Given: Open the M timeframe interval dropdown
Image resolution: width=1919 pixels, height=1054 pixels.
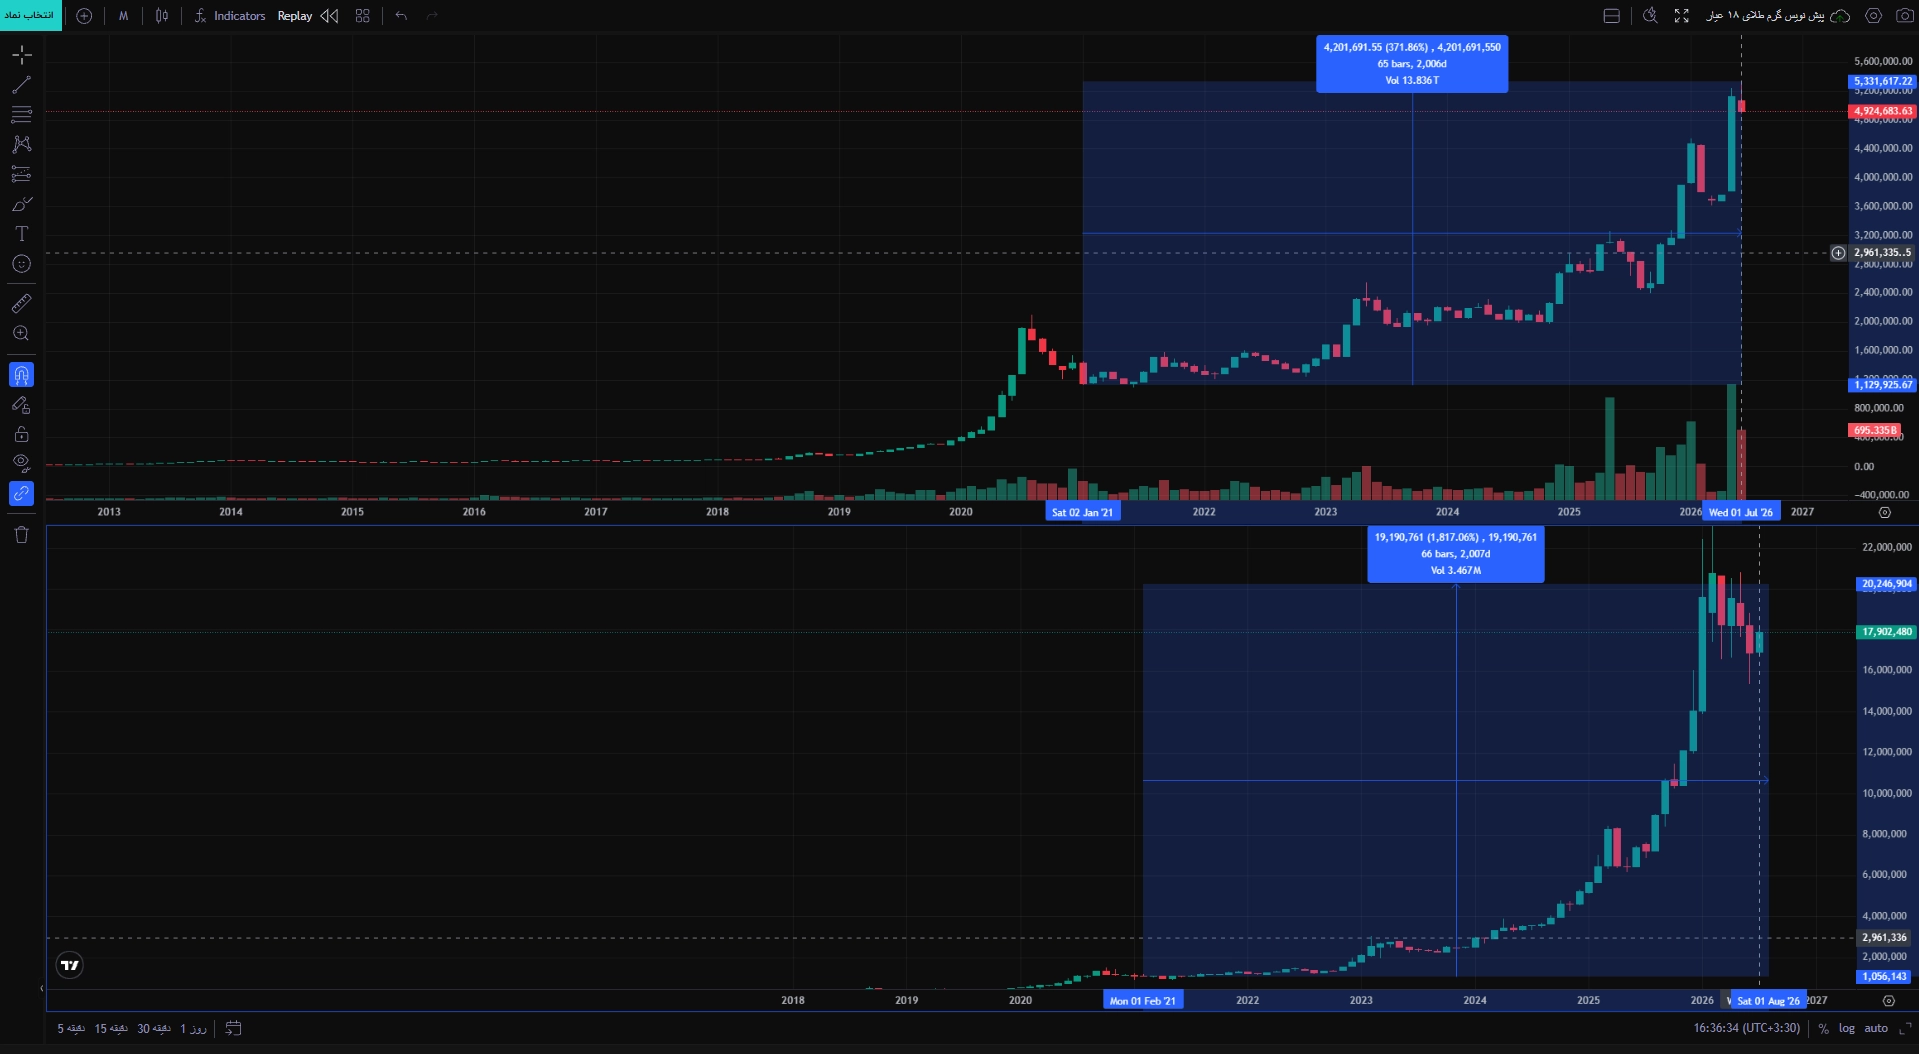Looking at the screenshot, I should 124,16.
